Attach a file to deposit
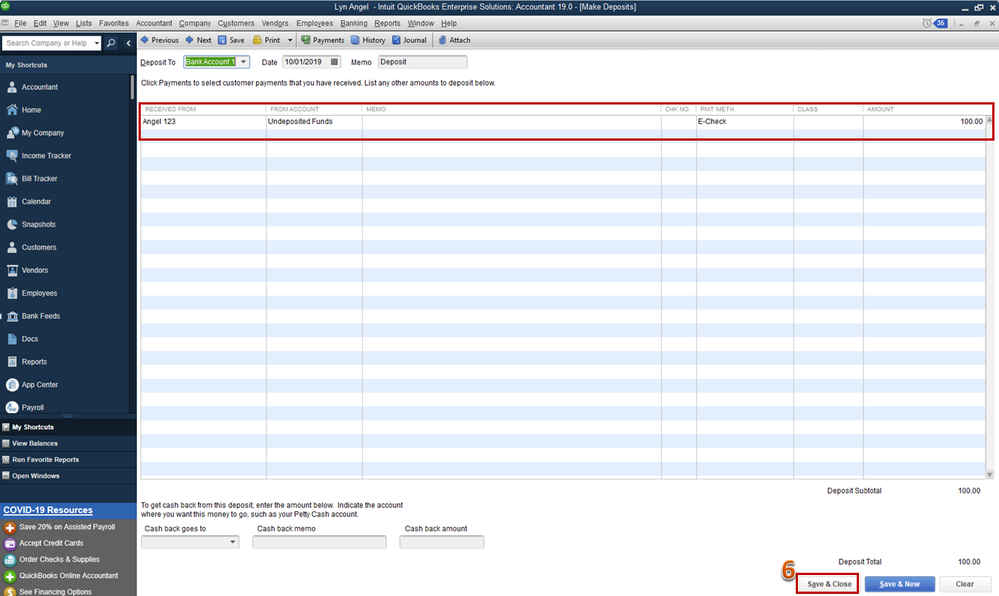The image size is (999, 596). pos(454,40)
